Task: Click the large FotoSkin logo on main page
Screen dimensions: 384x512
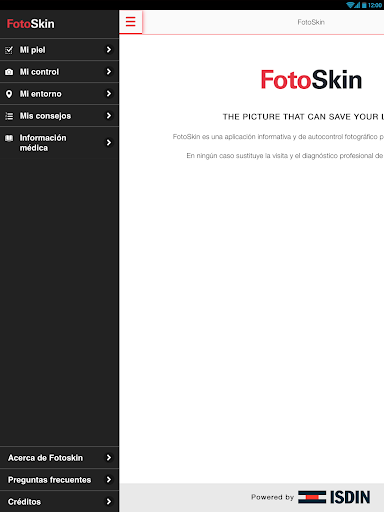Action: (311, 80)
